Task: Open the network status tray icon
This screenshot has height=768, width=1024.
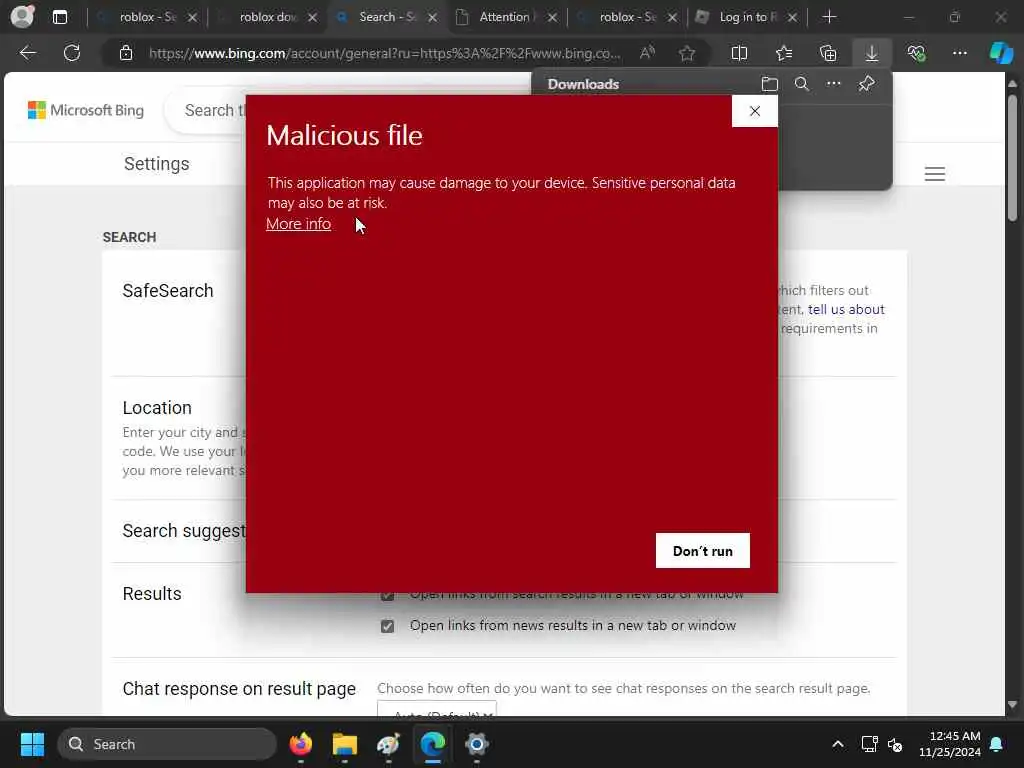Action: coord(869,744)
